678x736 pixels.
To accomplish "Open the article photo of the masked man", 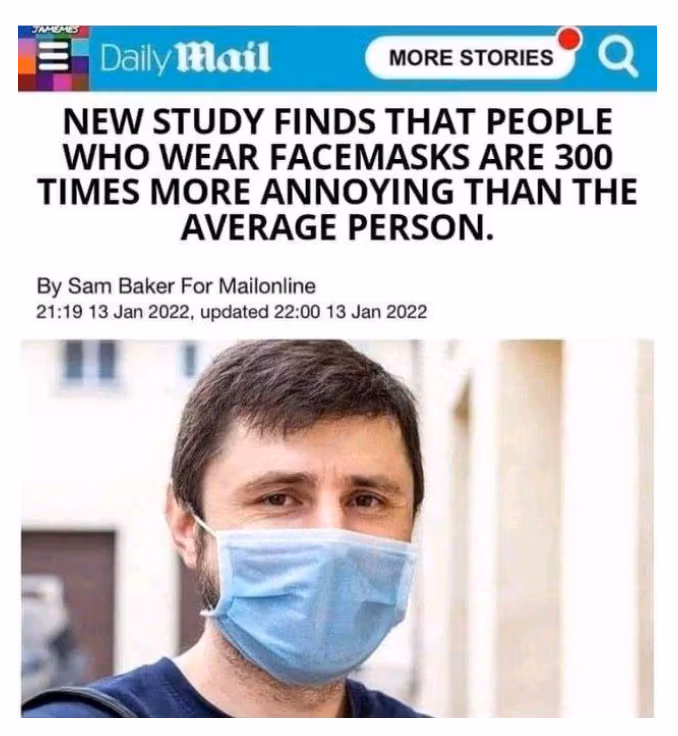I will tap(337, 529).
